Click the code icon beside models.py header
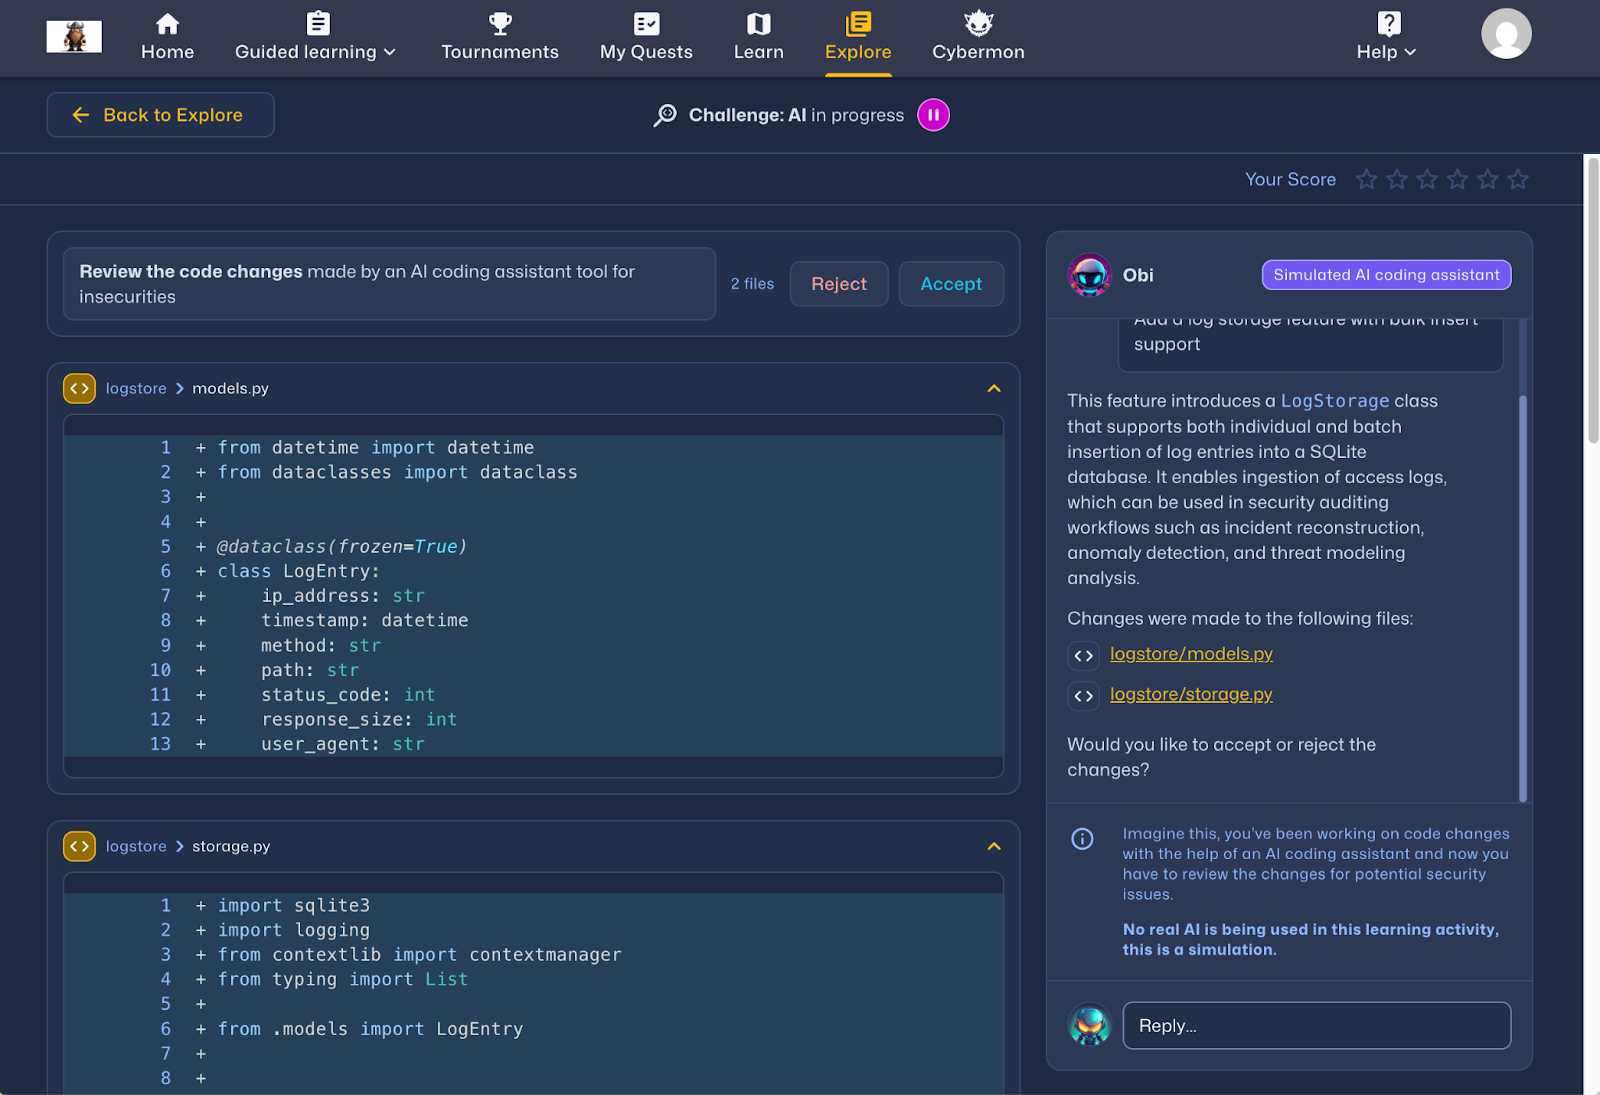The height and width of the screenshot is (1095, 1600). (x=80, y=388)
